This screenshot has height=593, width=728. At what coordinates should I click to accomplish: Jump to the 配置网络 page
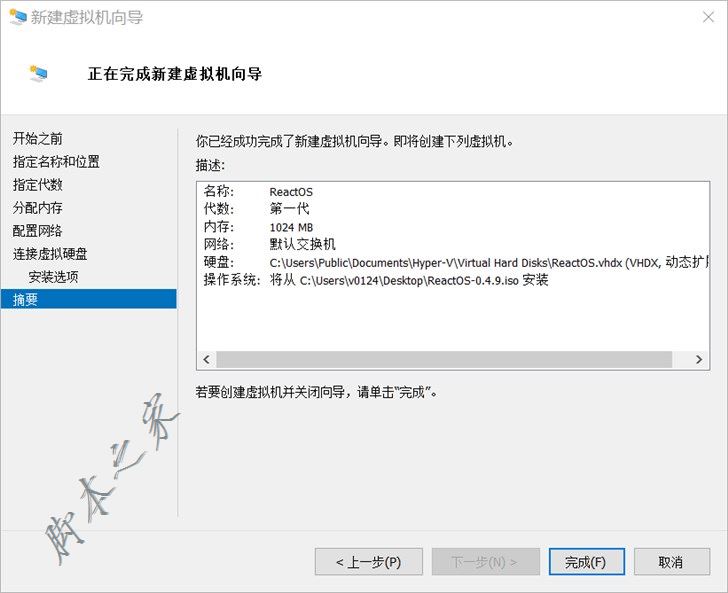tap(38, 231)
